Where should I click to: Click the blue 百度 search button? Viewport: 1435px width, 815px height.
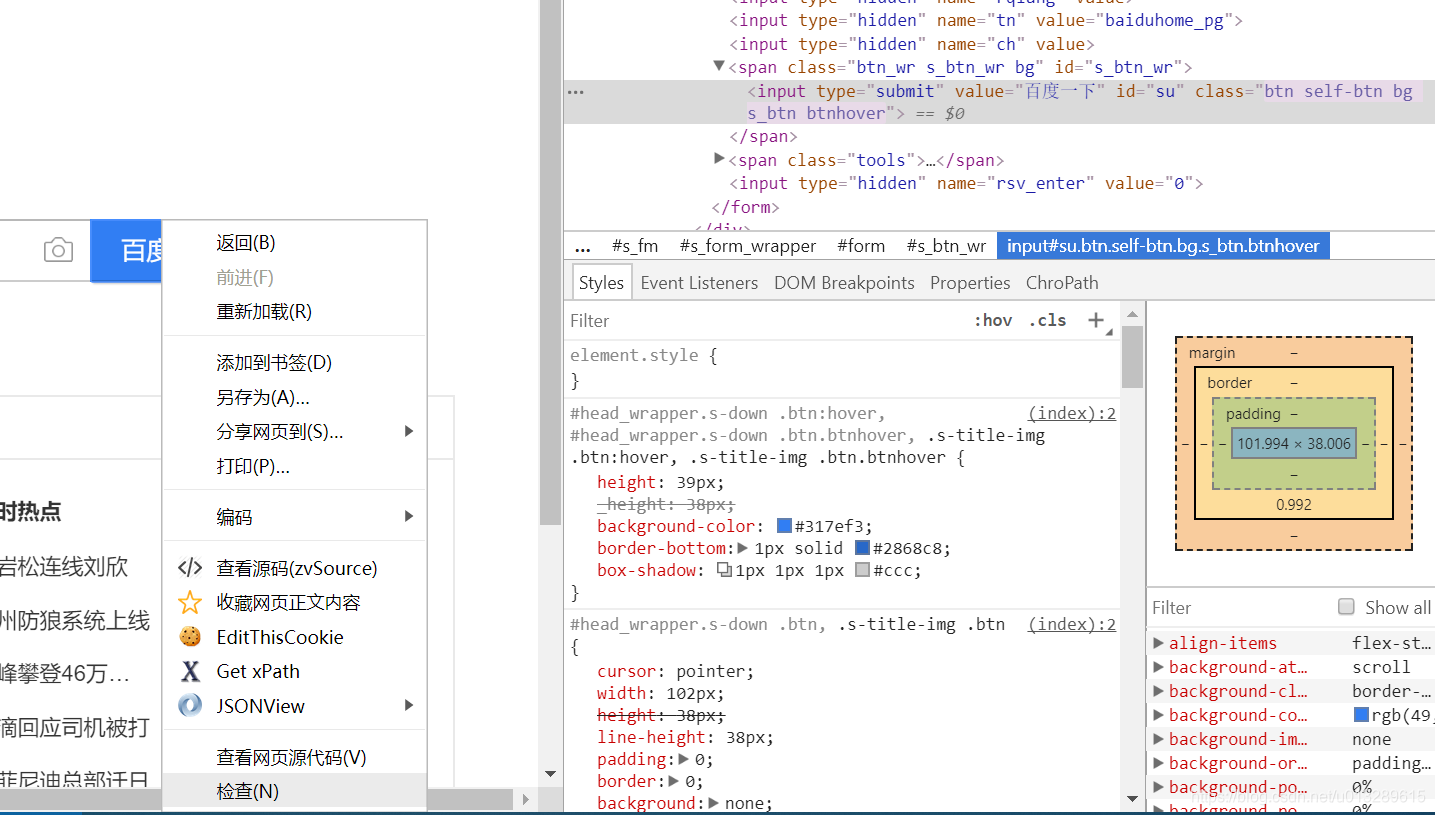(x=126, y=251)
